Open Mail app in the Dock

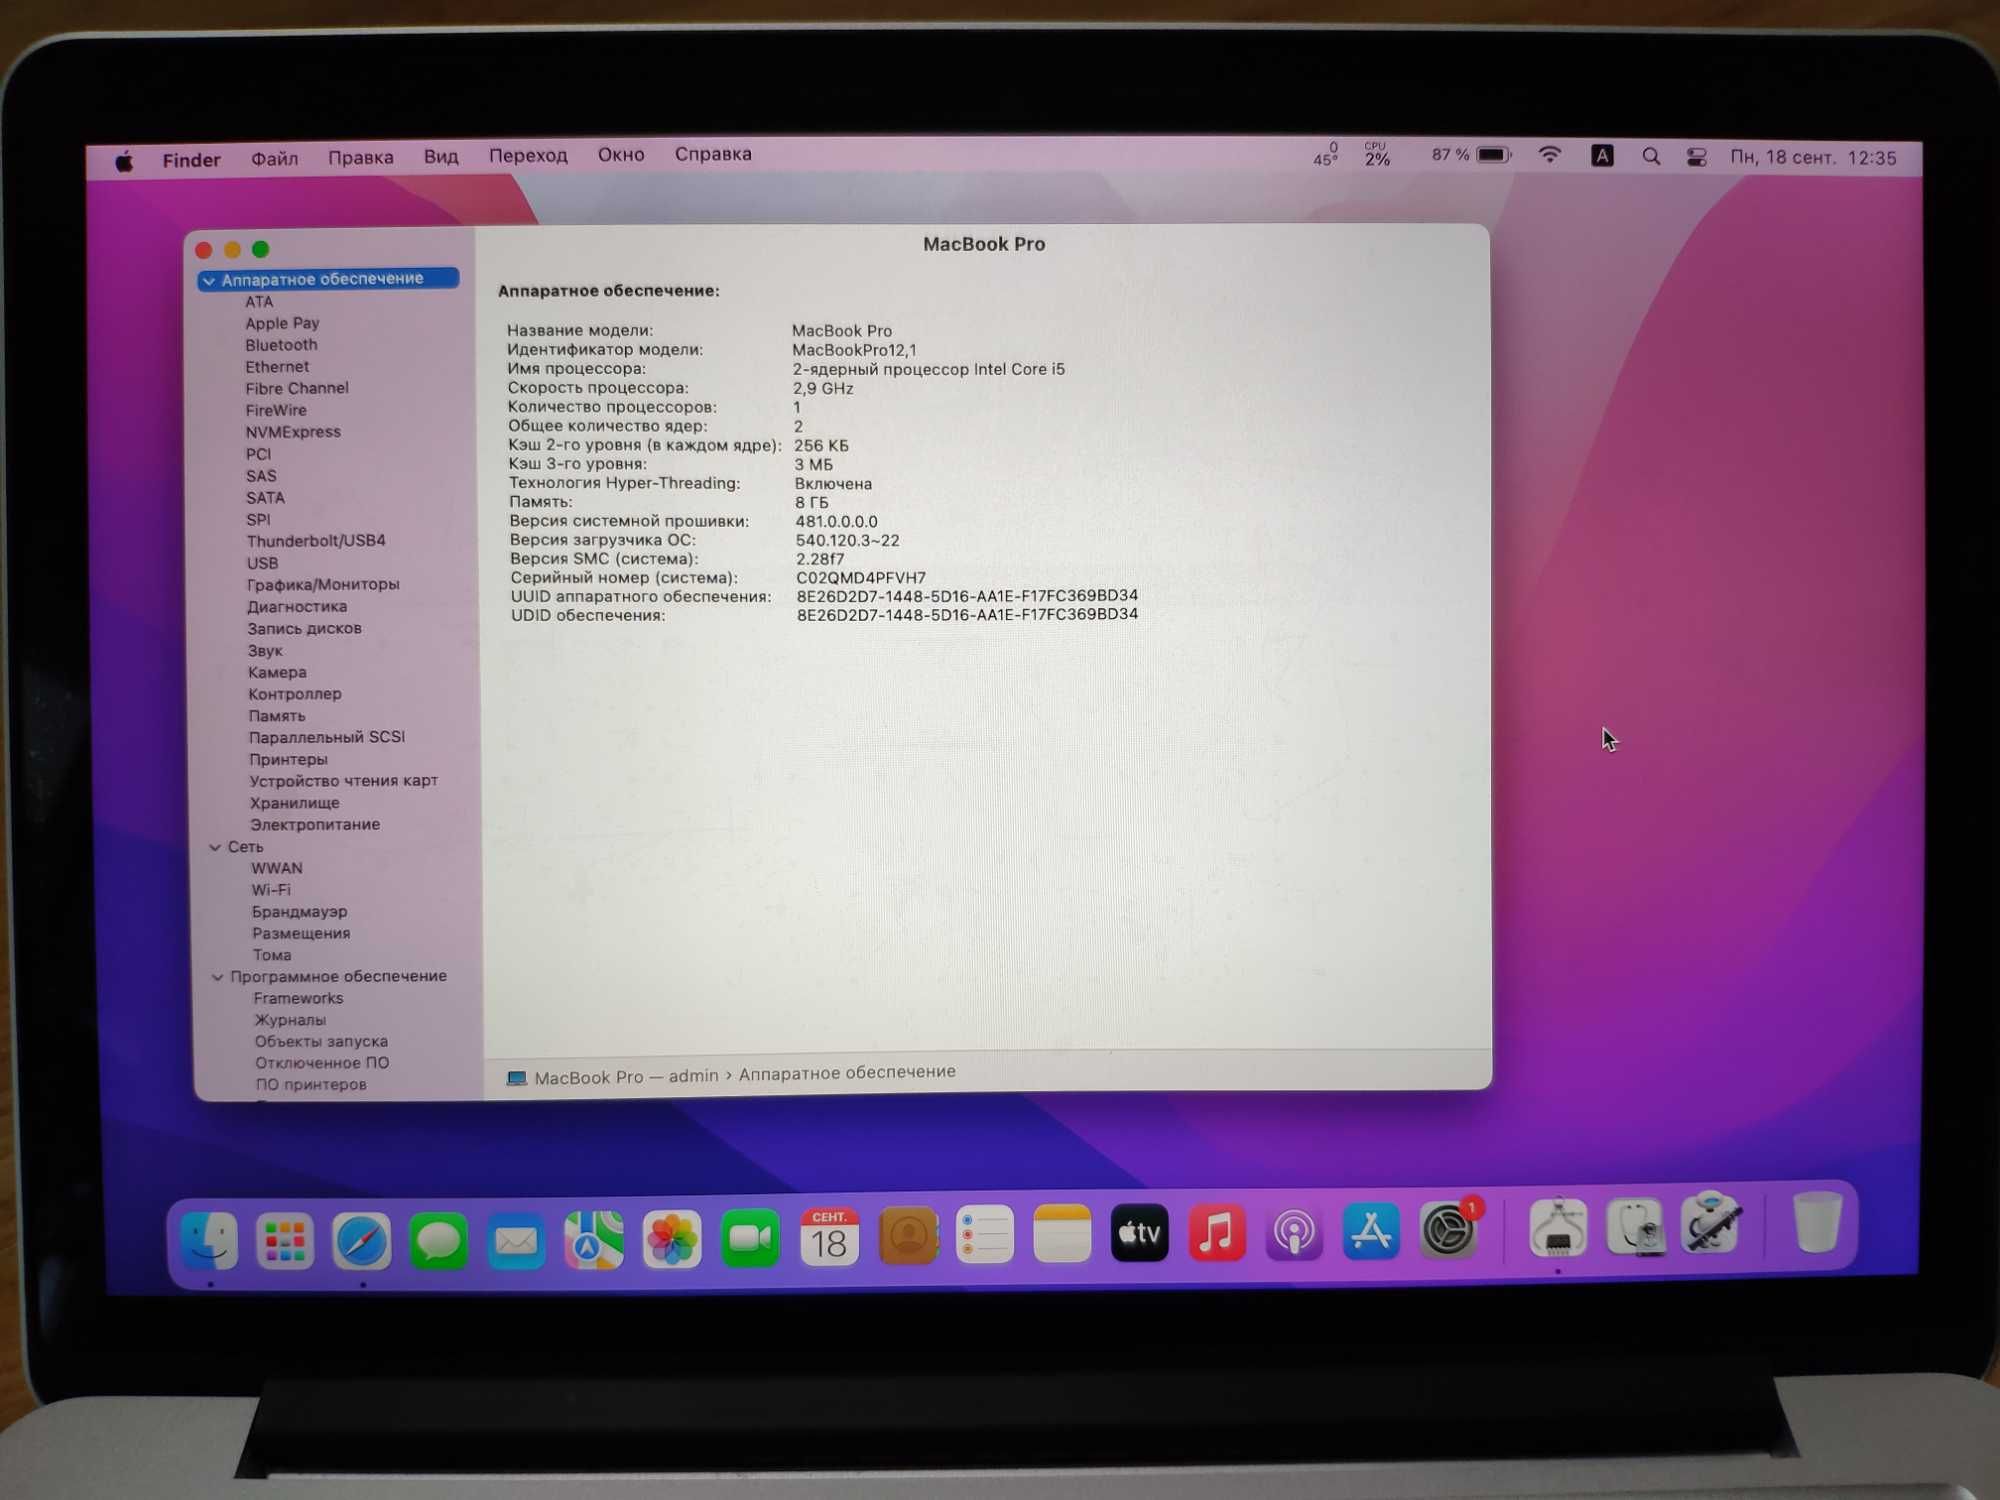click(x=516, y=1241)
